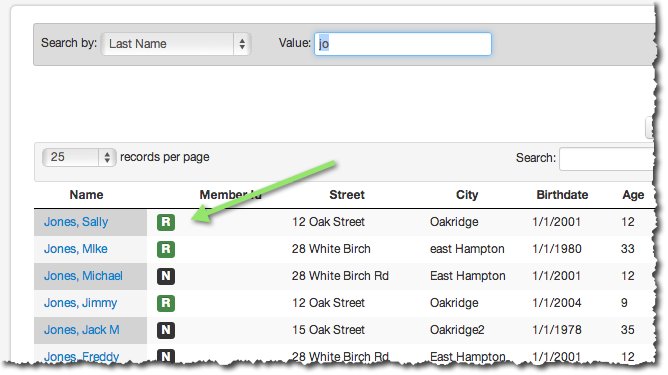Sort by the Member Id column header
This screenshot has height=375, width=668.
(230, 195)
